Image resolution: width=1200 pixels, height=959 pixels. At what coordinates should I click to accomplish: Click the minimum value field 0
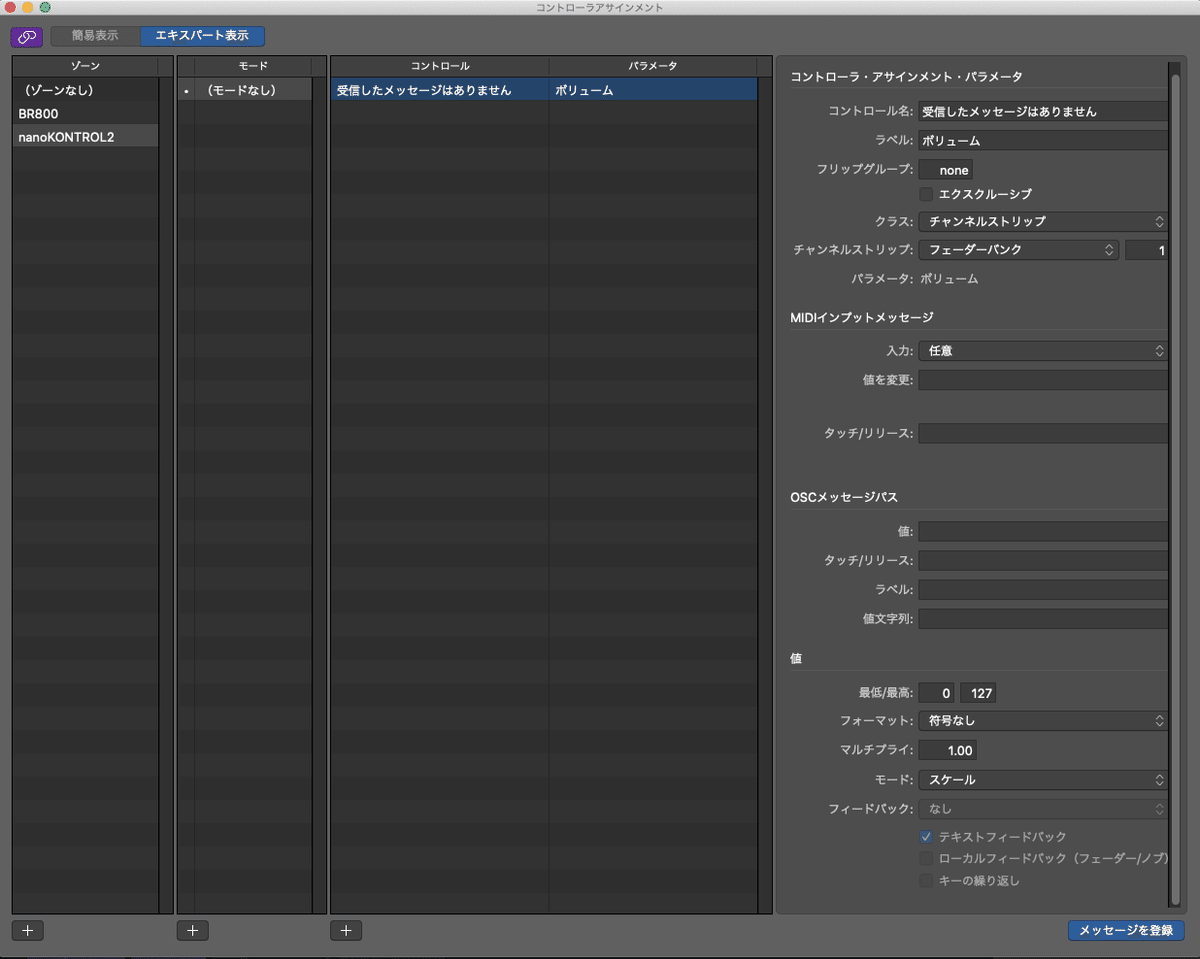pos(936,693)
